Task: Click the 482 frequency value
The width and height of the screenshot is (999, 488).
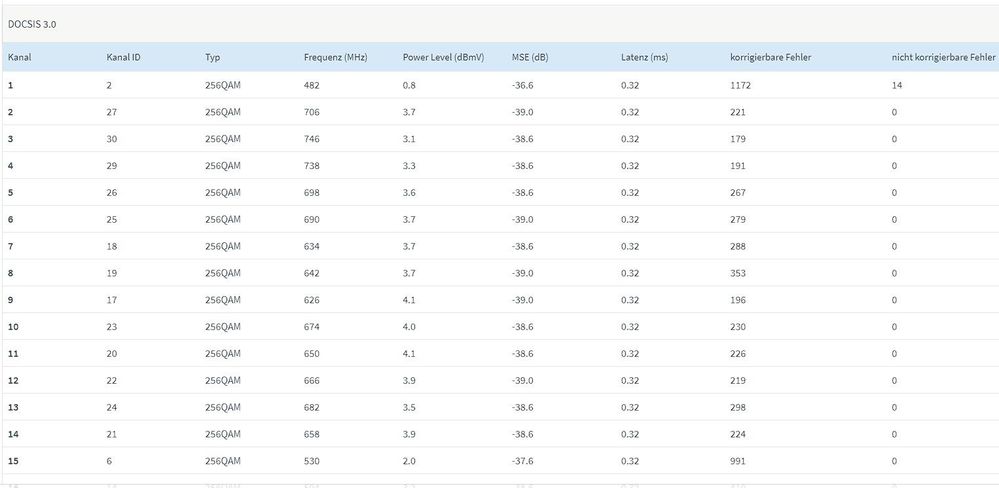Action: [311, 86]
